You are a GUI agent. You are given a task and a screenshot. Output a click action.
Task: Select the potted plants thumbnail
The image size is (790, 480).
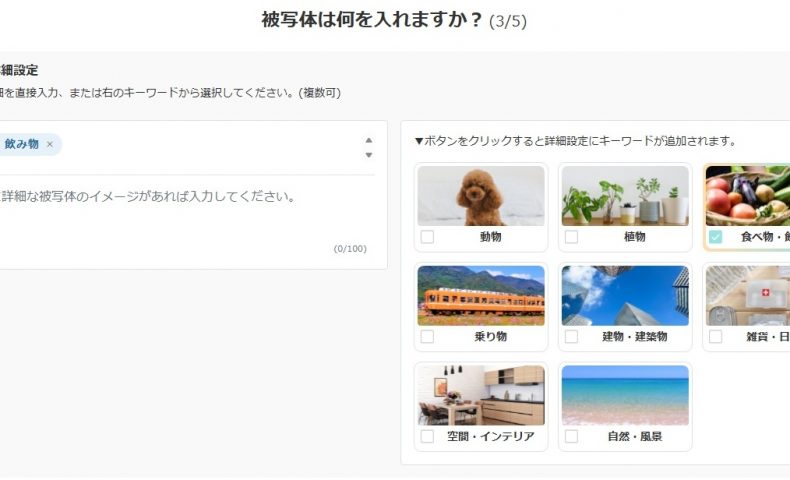pos(625,195)
